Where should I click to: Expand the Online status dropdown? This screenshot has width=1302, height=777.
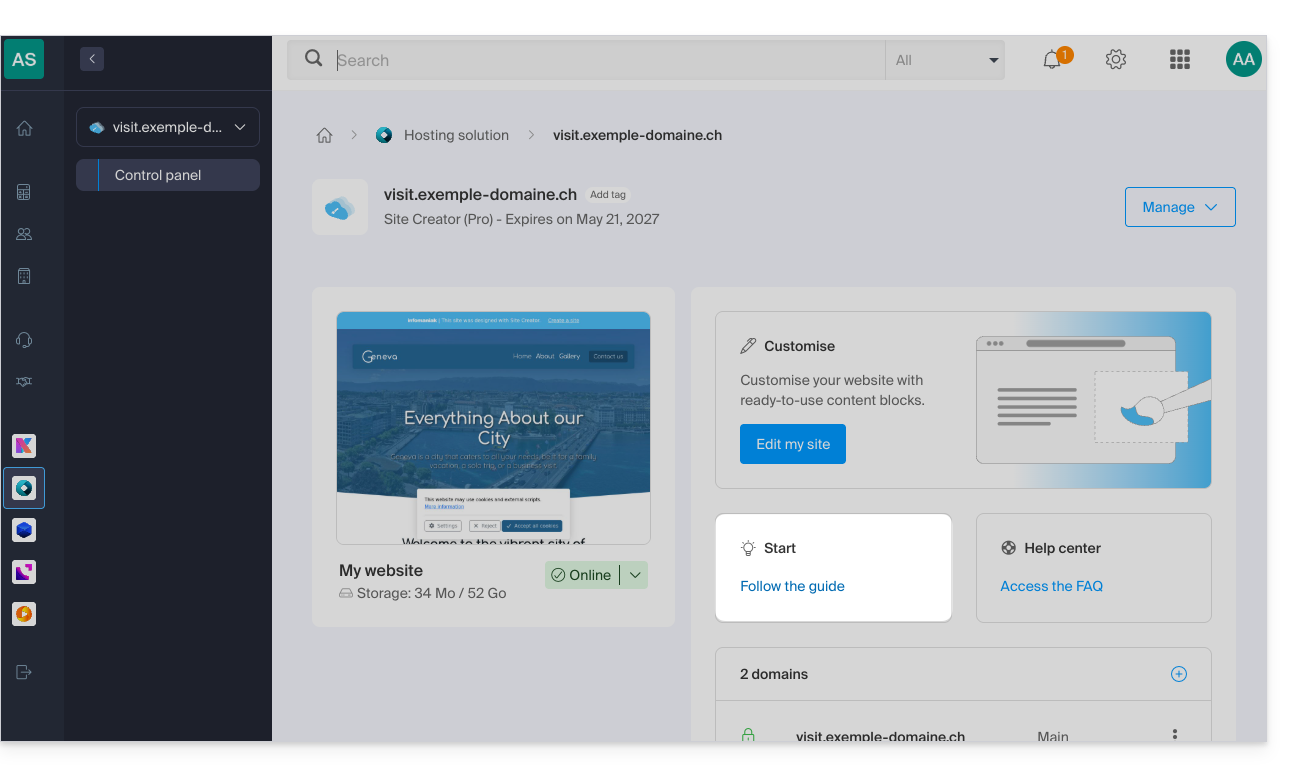coord(635,575)
